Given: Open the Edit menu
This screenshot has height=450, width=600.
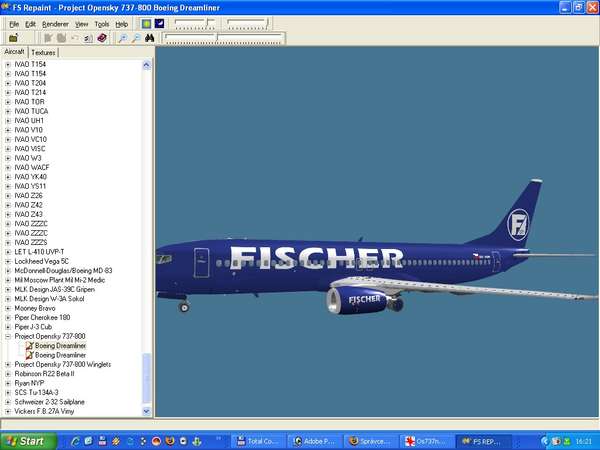Looking at the screenshot, I should click(30, 24).
